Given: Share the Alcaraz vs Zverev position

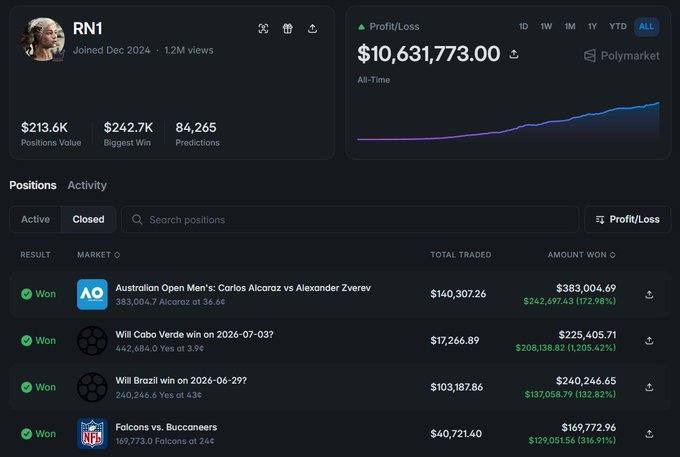Looking at the screenshot, I should tap(649, 294).
